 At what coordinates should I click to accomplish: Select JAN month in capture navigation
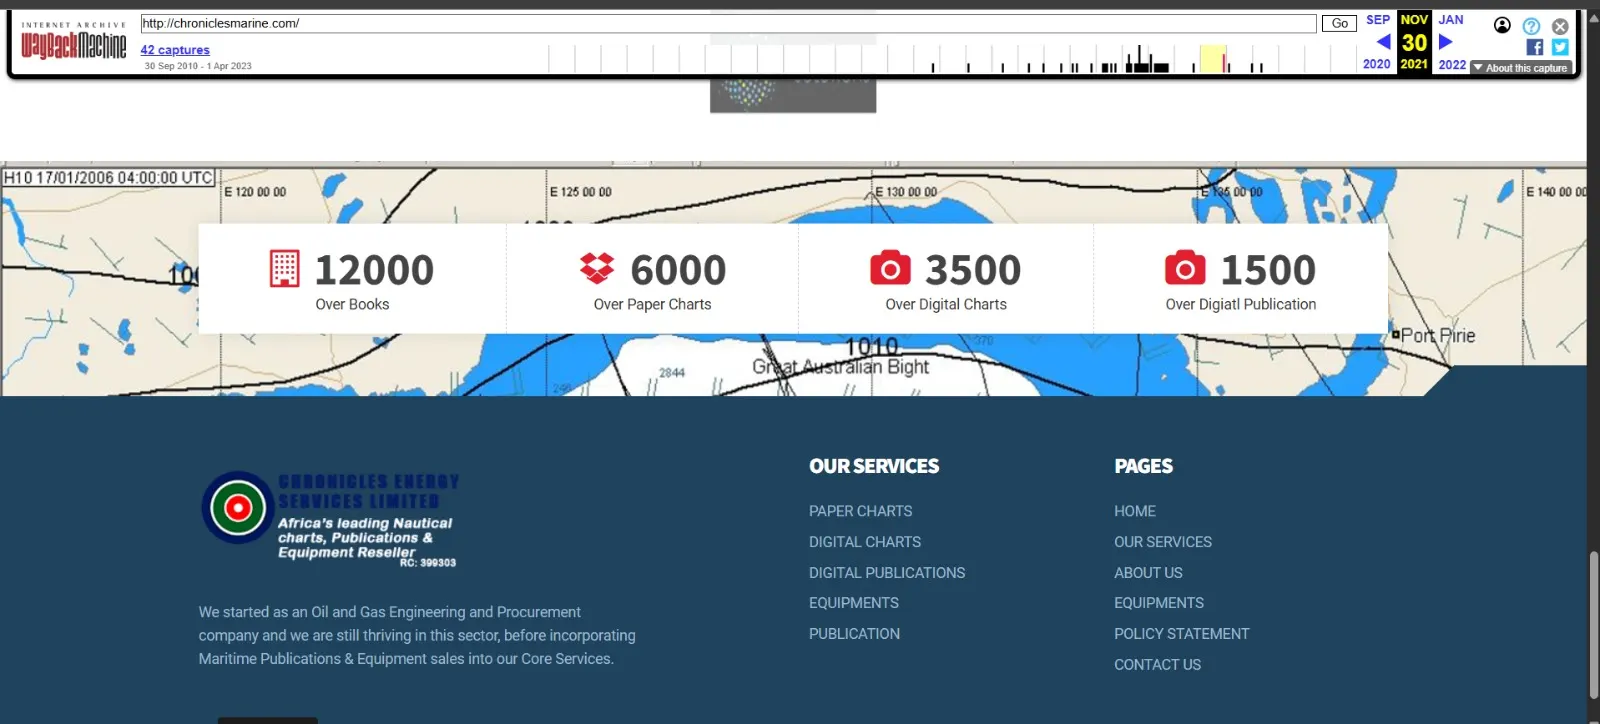point(1451,20)
